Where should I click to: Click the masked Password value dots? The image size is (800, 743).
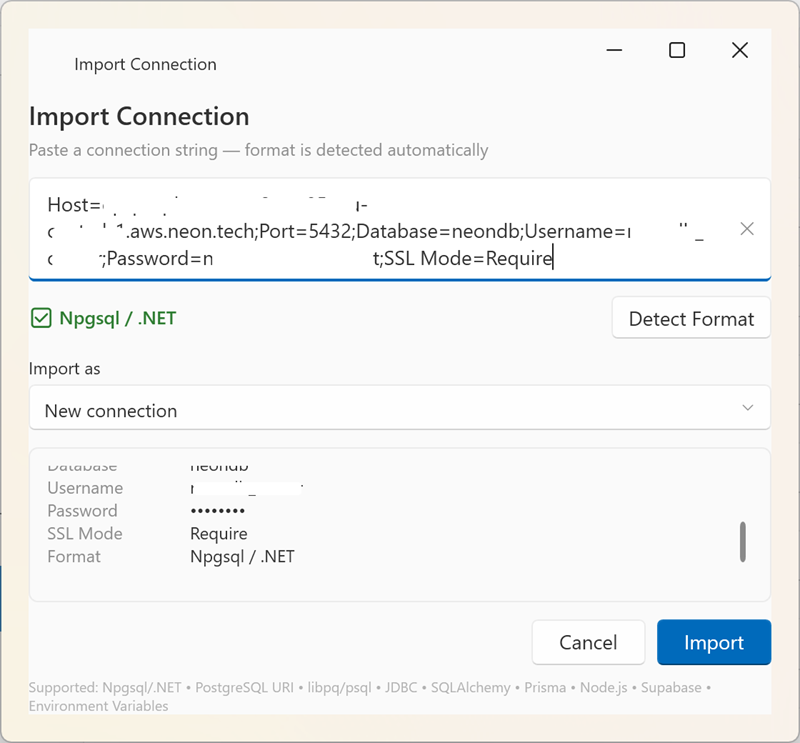[217, 510]
